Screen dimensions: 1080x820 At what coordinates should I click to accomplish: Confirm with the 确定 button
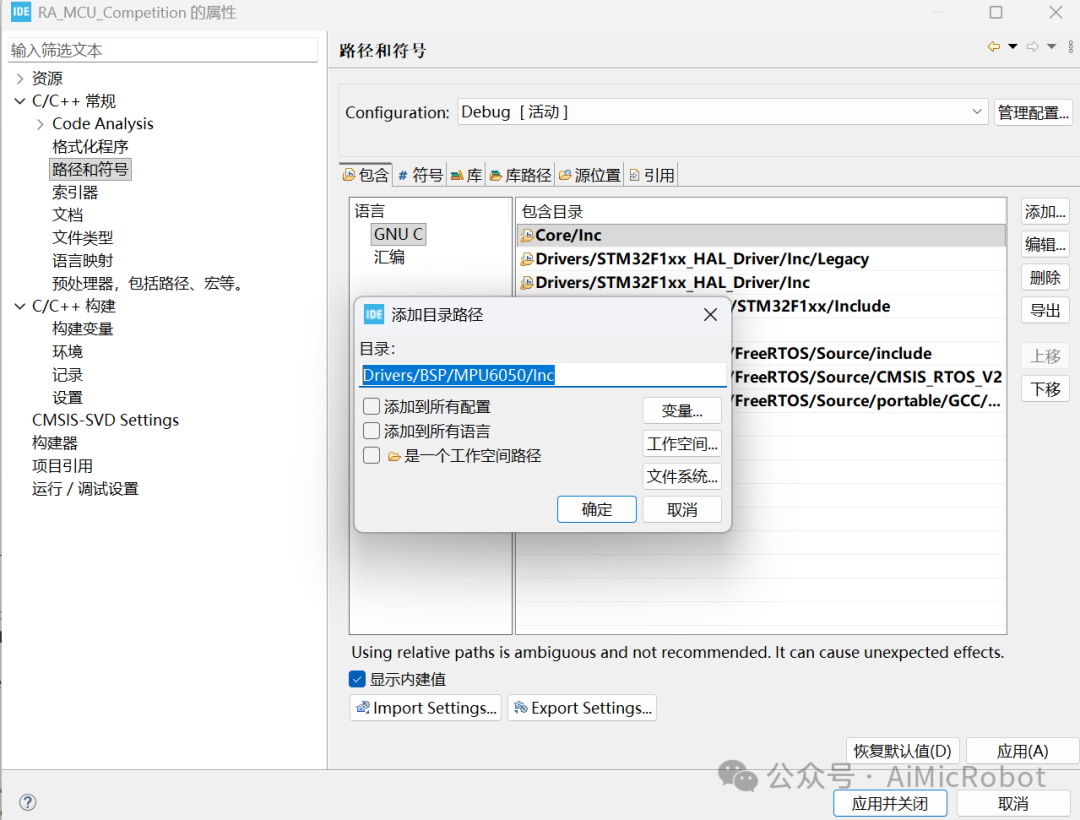click(x=596, y=509)
